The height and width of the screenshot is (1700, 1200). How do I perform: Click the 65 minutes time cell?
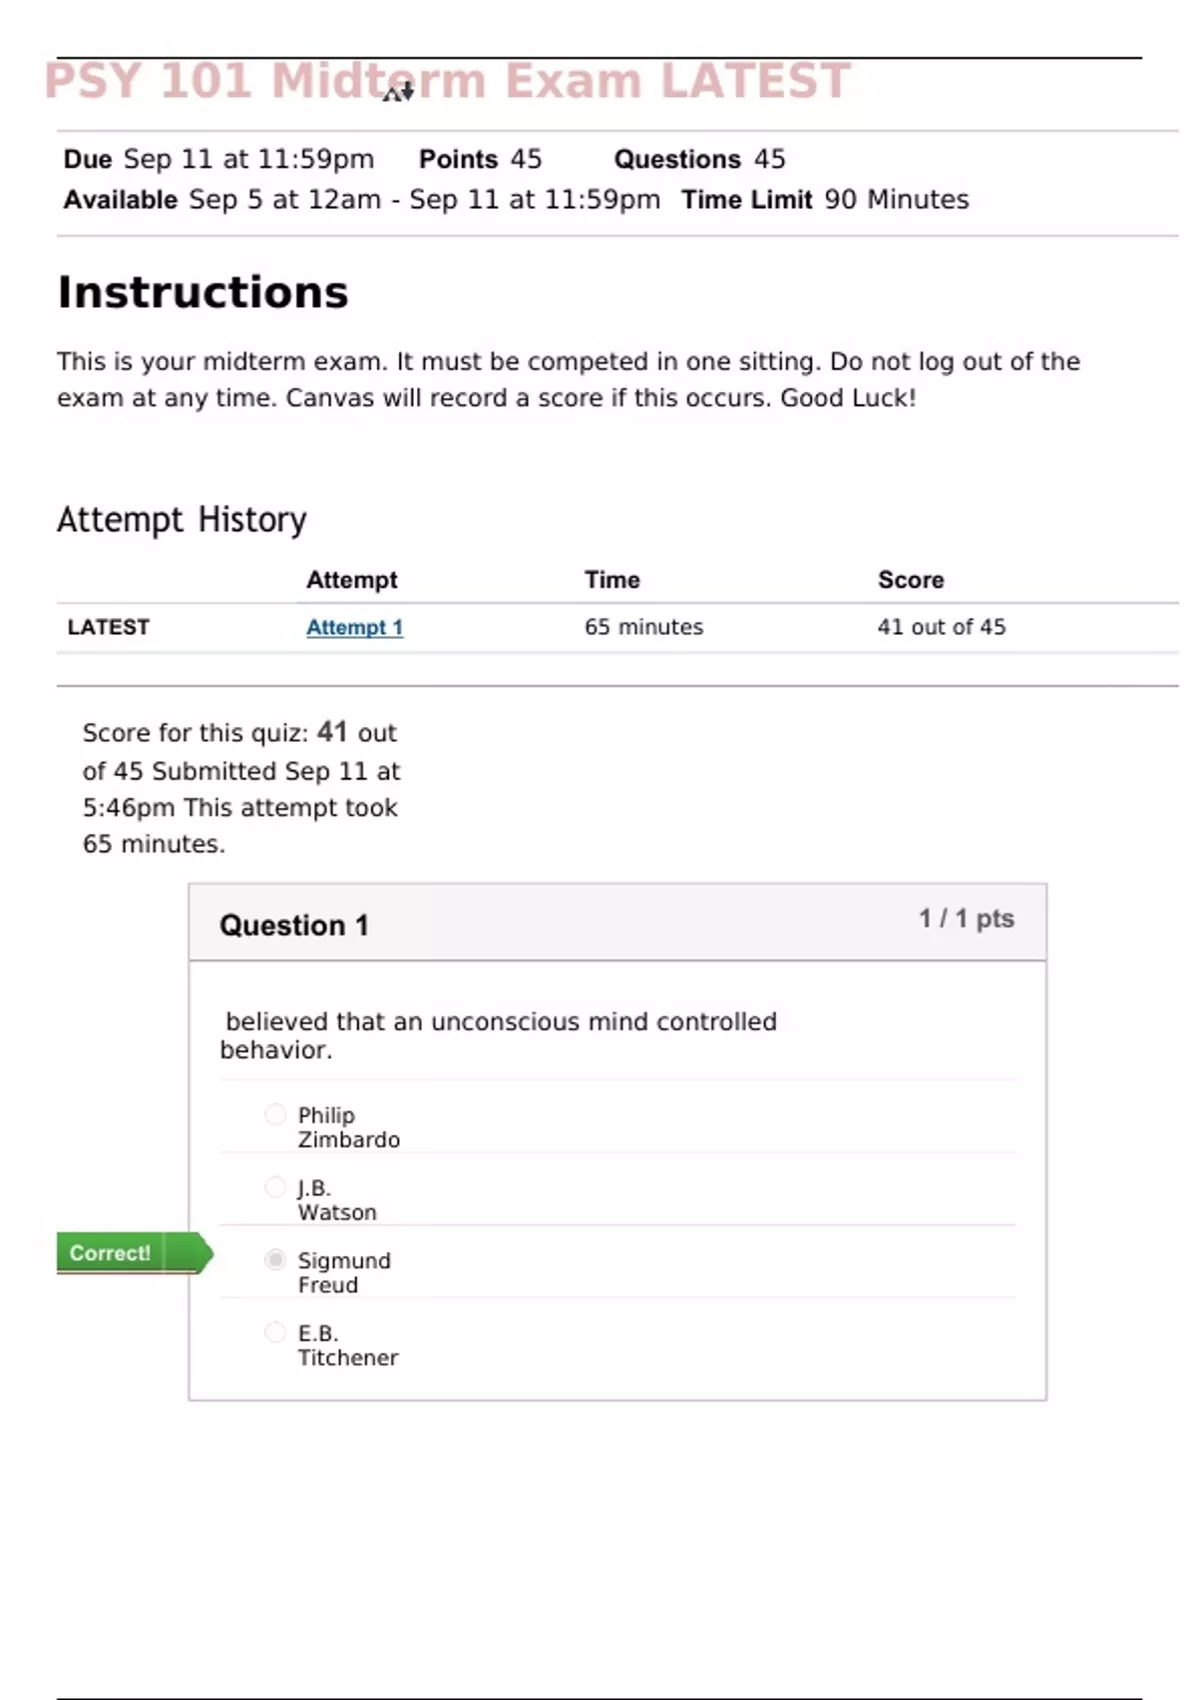[x=644, y=627]
